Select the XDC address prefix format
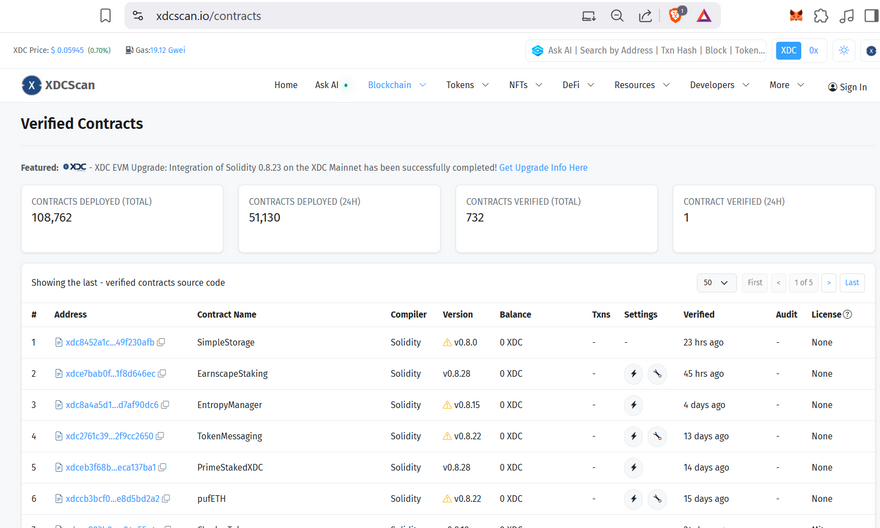The height and width of the screenshot is (528, 880). (789, 50)
